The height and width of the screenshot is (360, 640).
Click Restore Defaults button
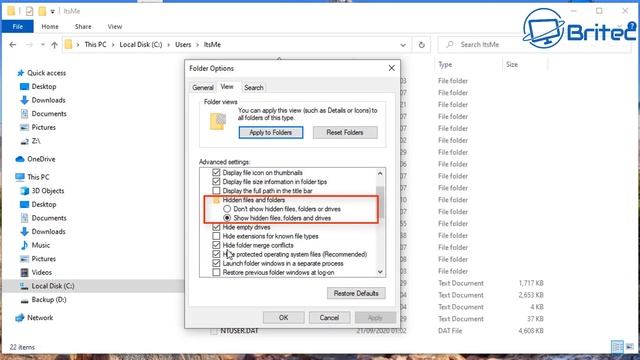tap(356, 293)
